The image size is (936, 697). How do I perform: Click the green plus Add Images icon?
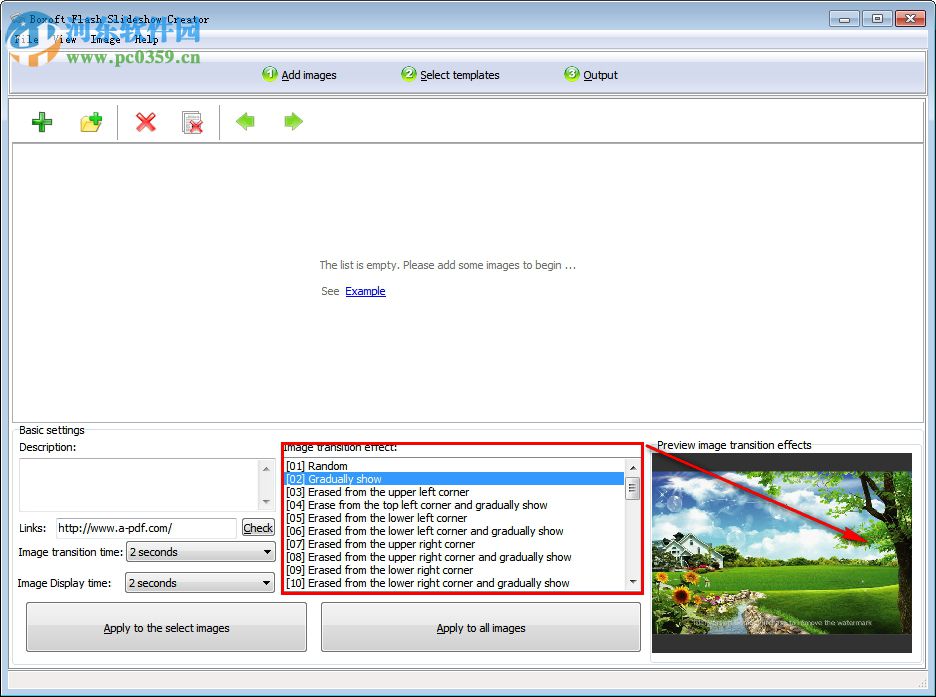pos(41,122)
